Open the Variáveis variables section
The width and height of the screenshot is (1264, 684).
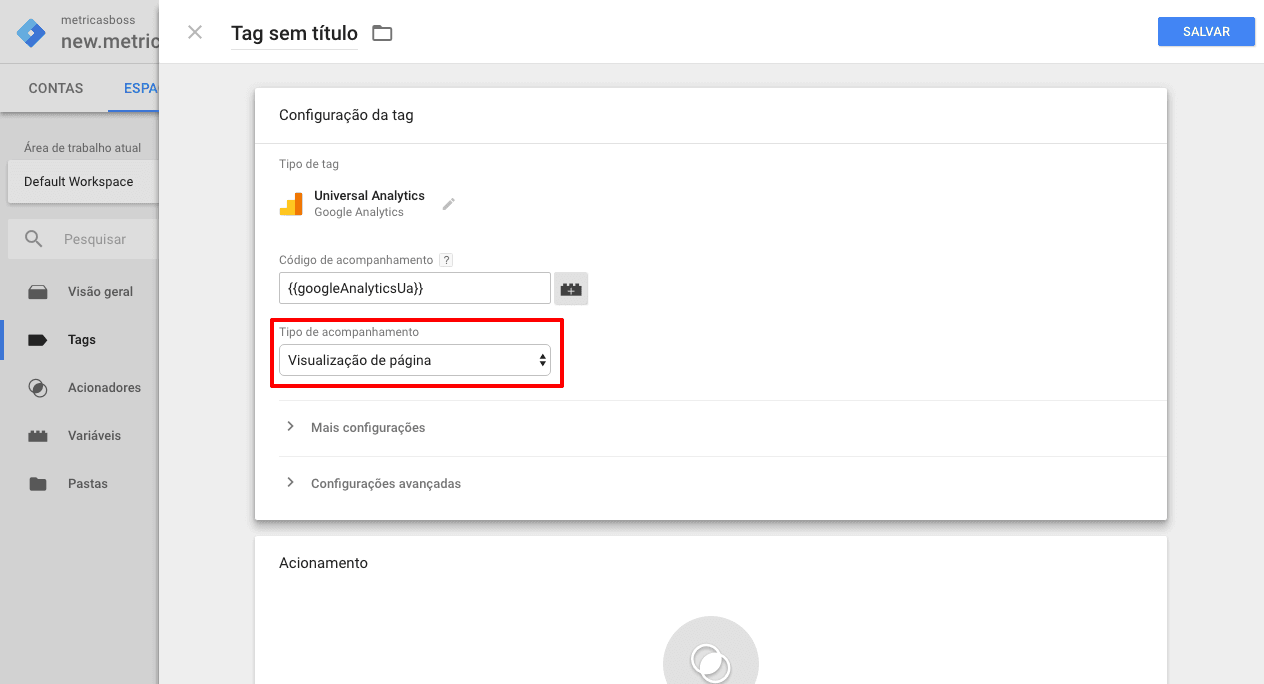[x=96, y=435]
